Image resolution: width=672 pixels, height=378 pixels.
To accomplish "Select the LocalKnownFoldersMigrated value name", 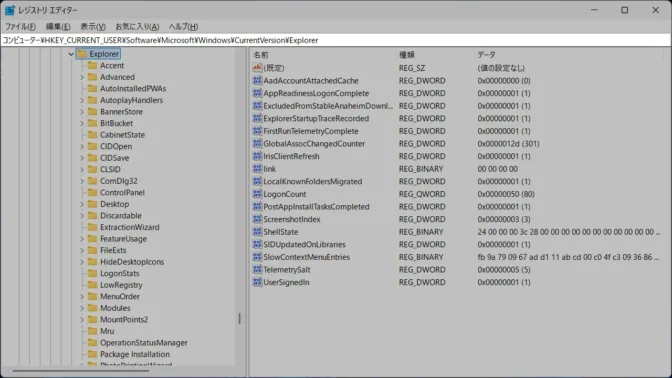I will pyautogui.click(x=313, y=181).
